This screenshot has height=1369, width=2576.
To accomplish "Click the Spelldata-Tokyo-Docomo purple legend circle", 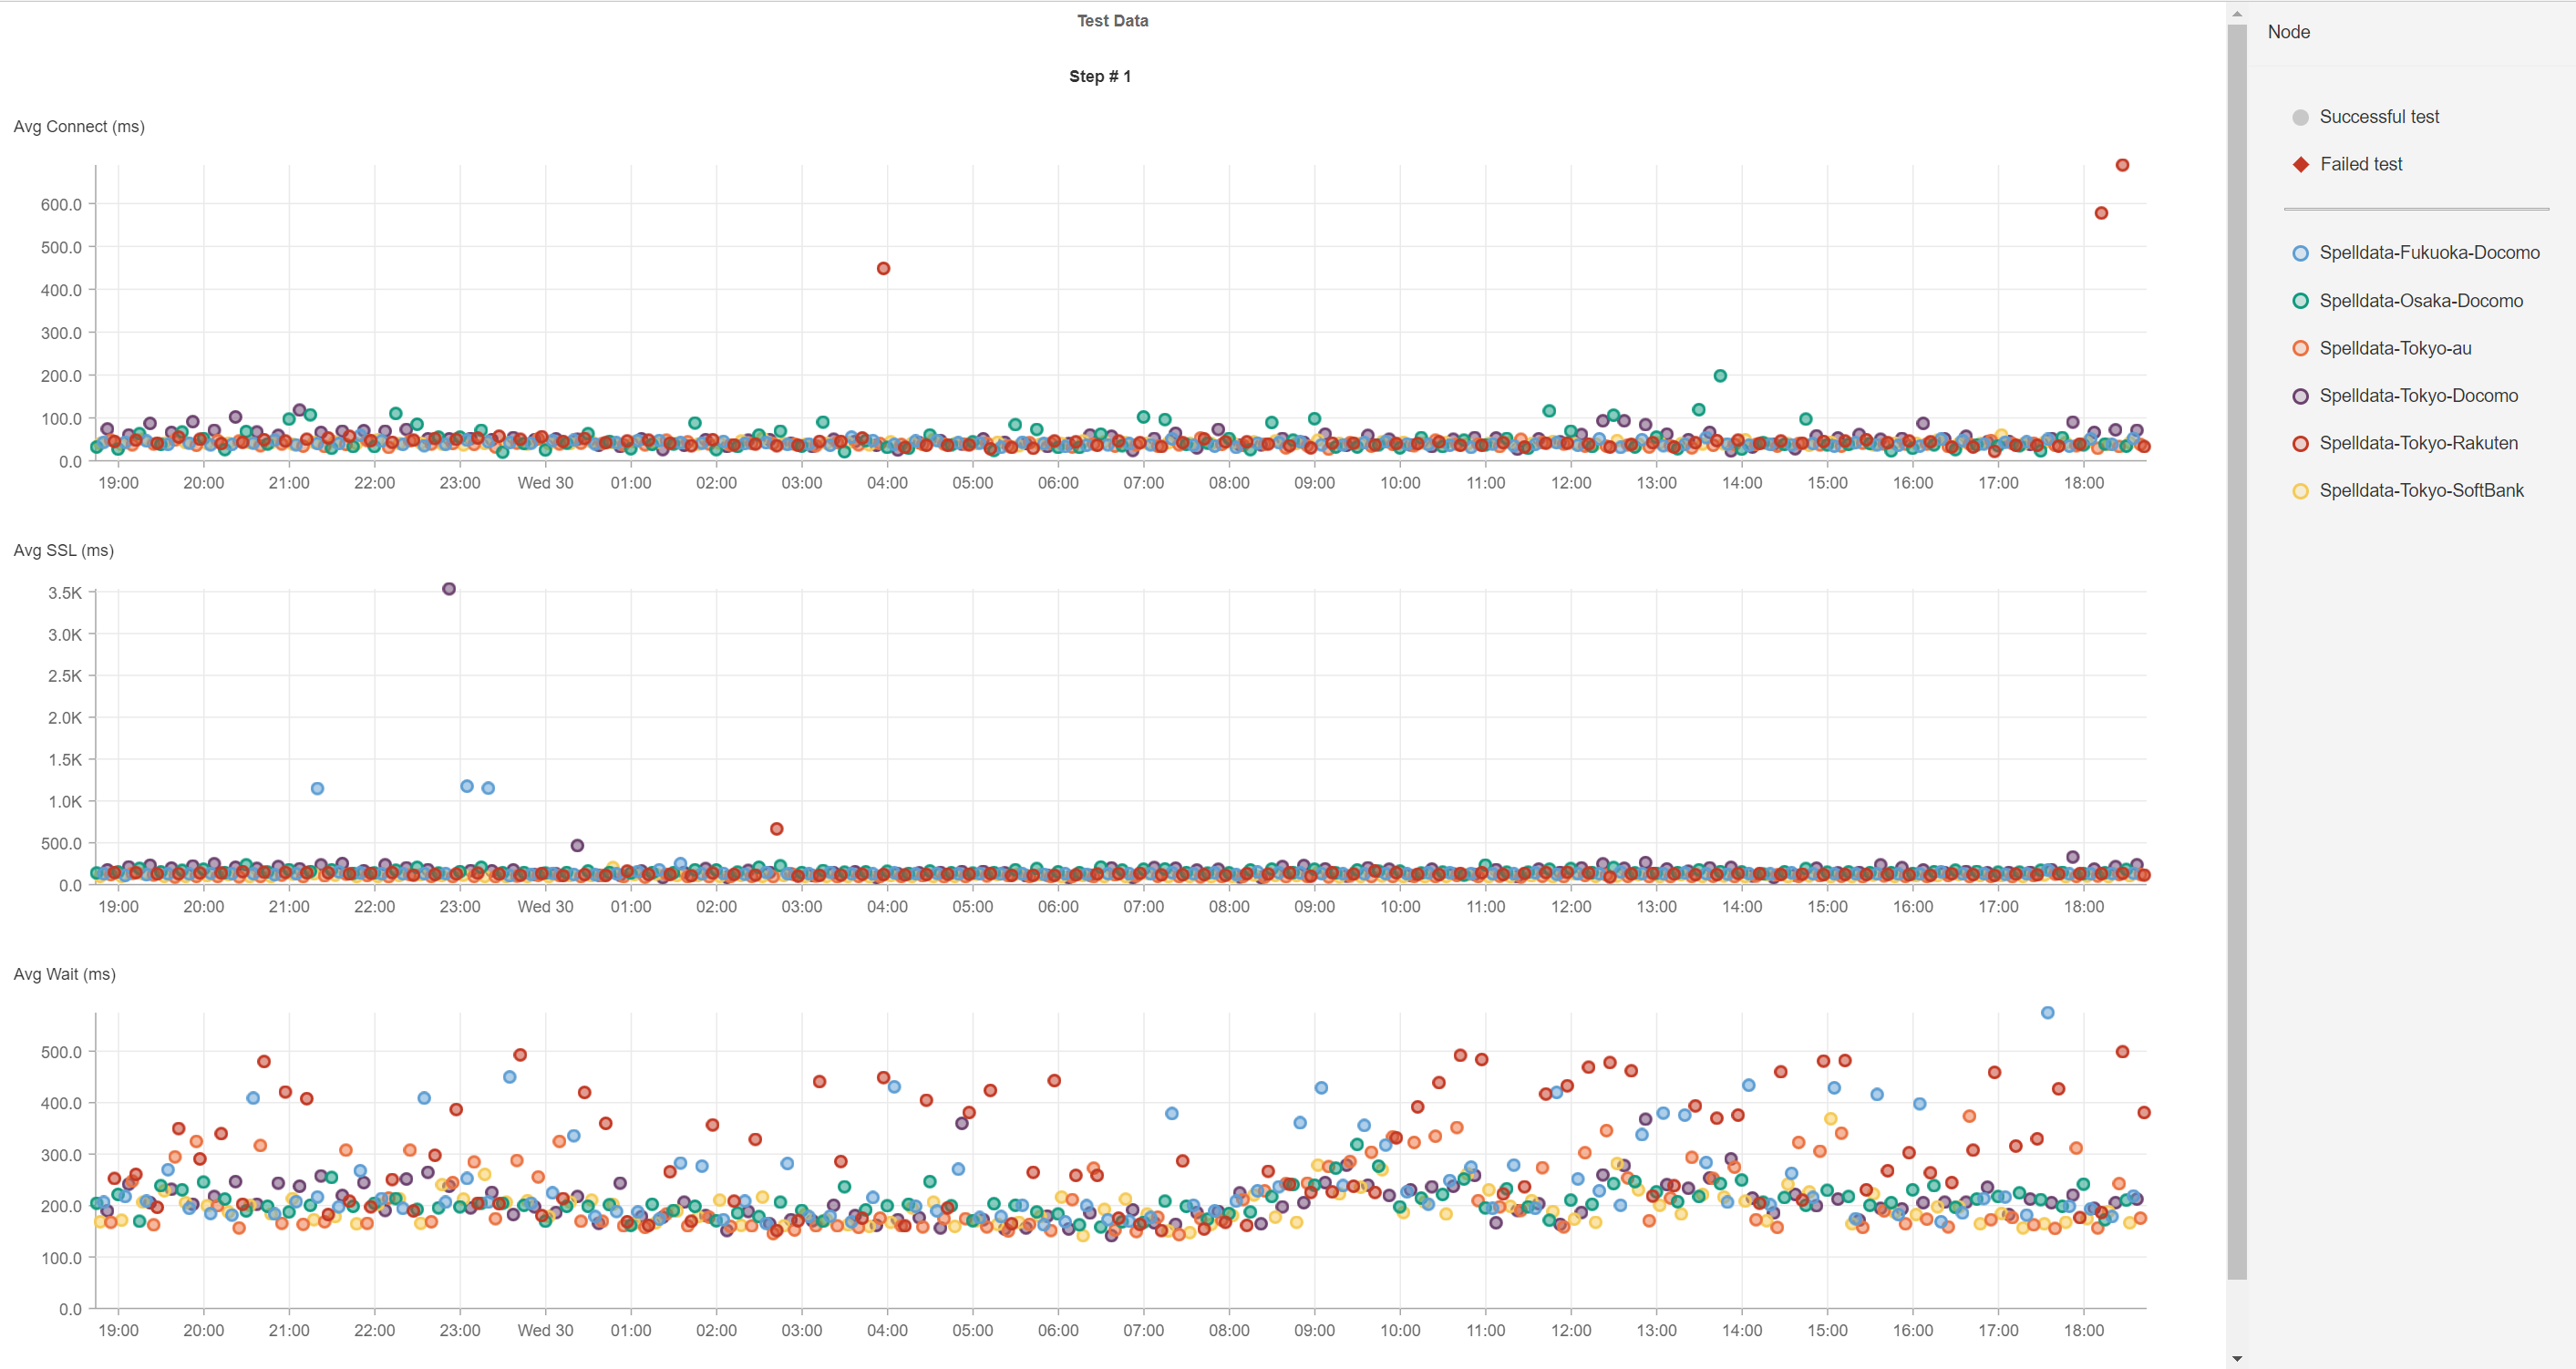I will (2300, 396).
